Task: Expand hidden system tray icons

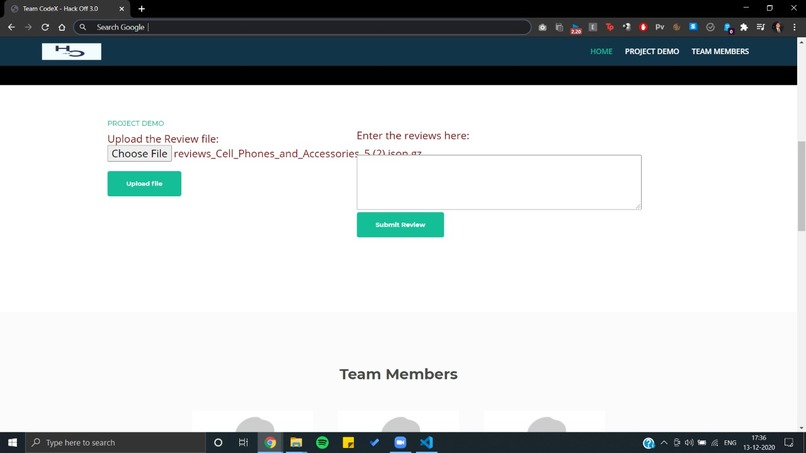Action: pos(664,443)
